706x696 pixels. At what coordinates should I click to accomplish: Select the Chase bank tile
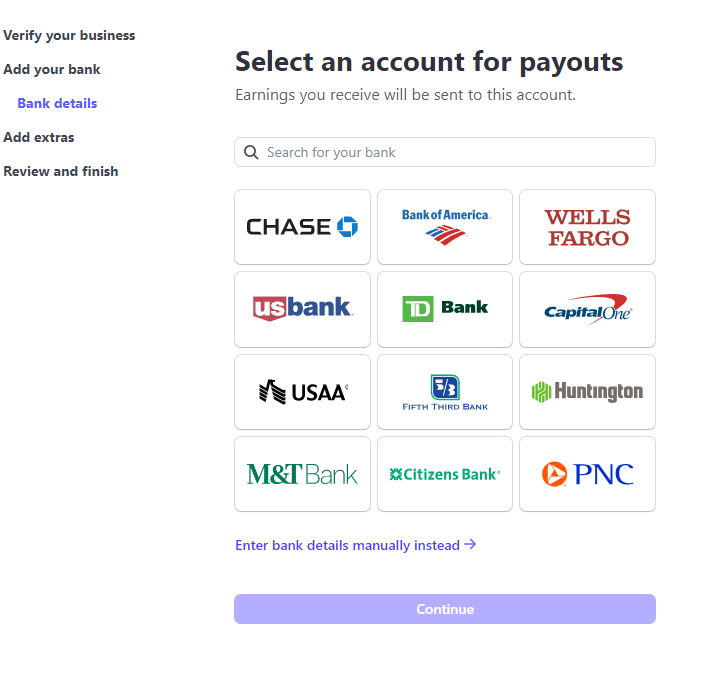[302, 227]
